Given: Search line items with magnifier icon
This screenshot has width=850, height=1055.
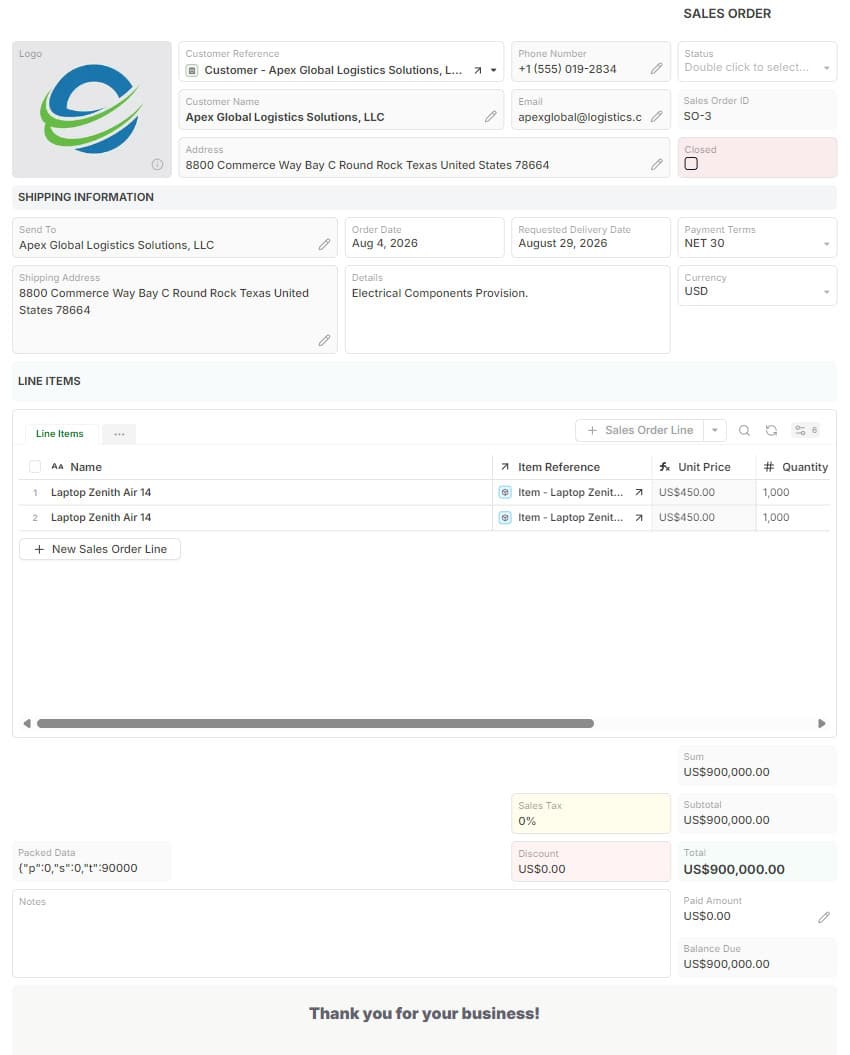Looking at the screenshot, I should coord(744,431).
